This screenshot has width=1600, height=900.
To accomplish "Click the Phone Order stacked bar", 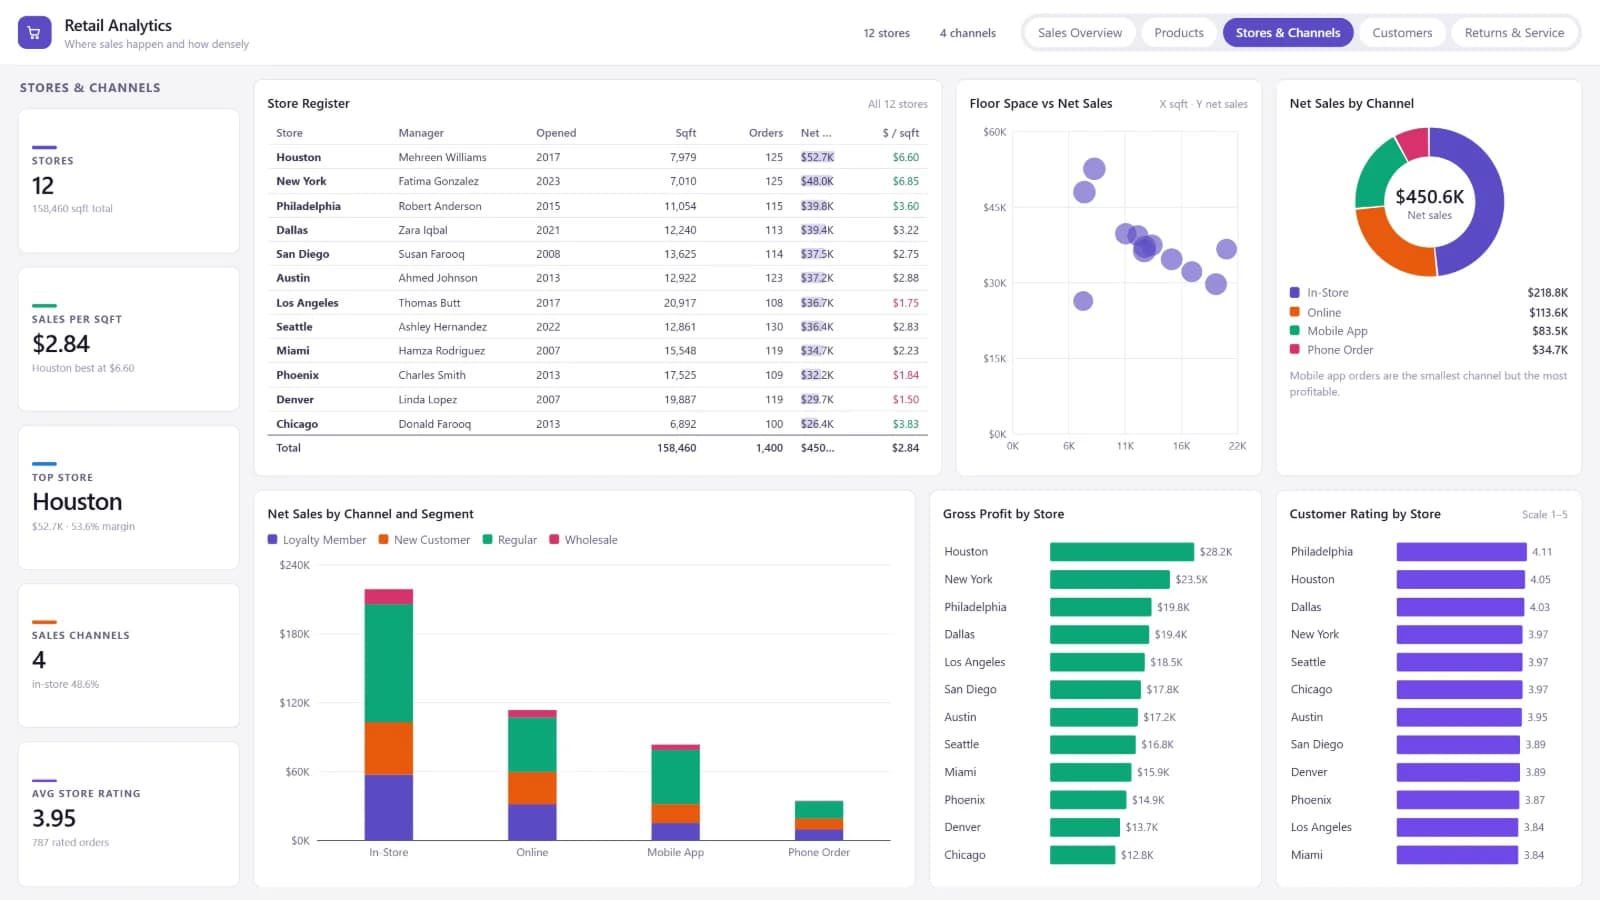I will point(819,821).
